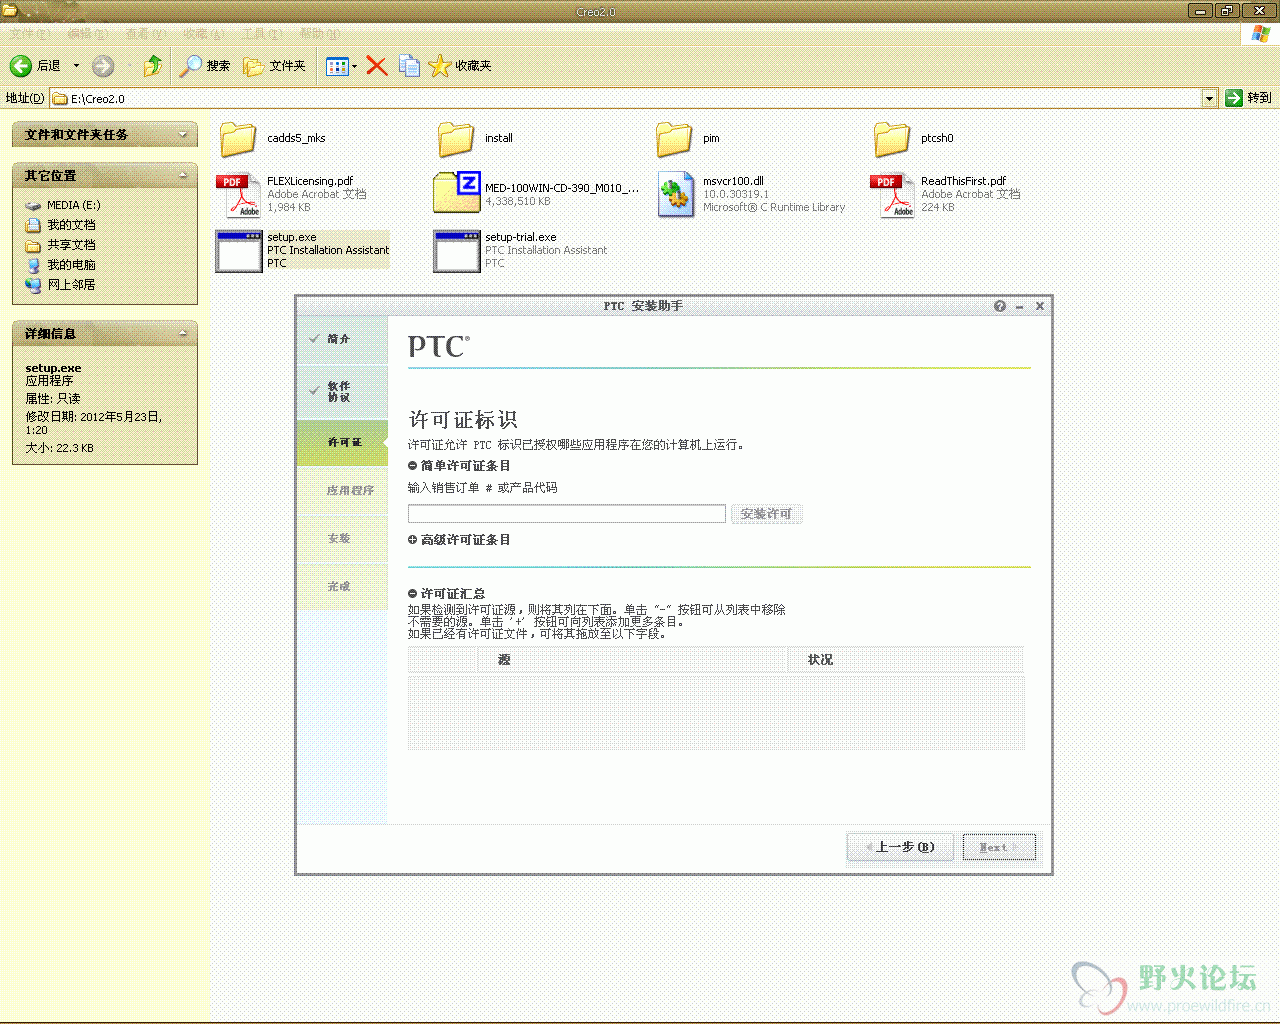Open the Views icon in toolbar
The image size is (1280, 1024).
[x=337, y=66]
